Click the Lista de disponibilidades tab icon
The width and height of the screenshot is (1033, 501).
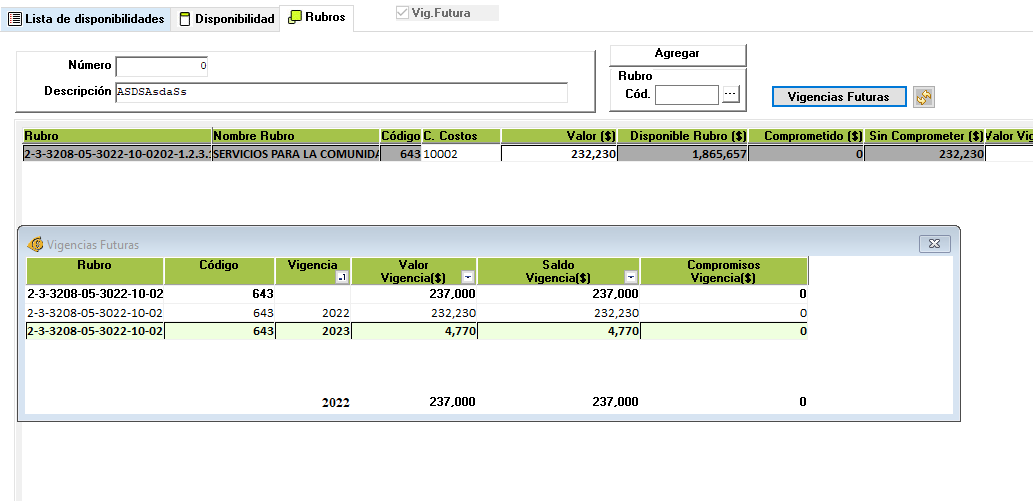14,19
